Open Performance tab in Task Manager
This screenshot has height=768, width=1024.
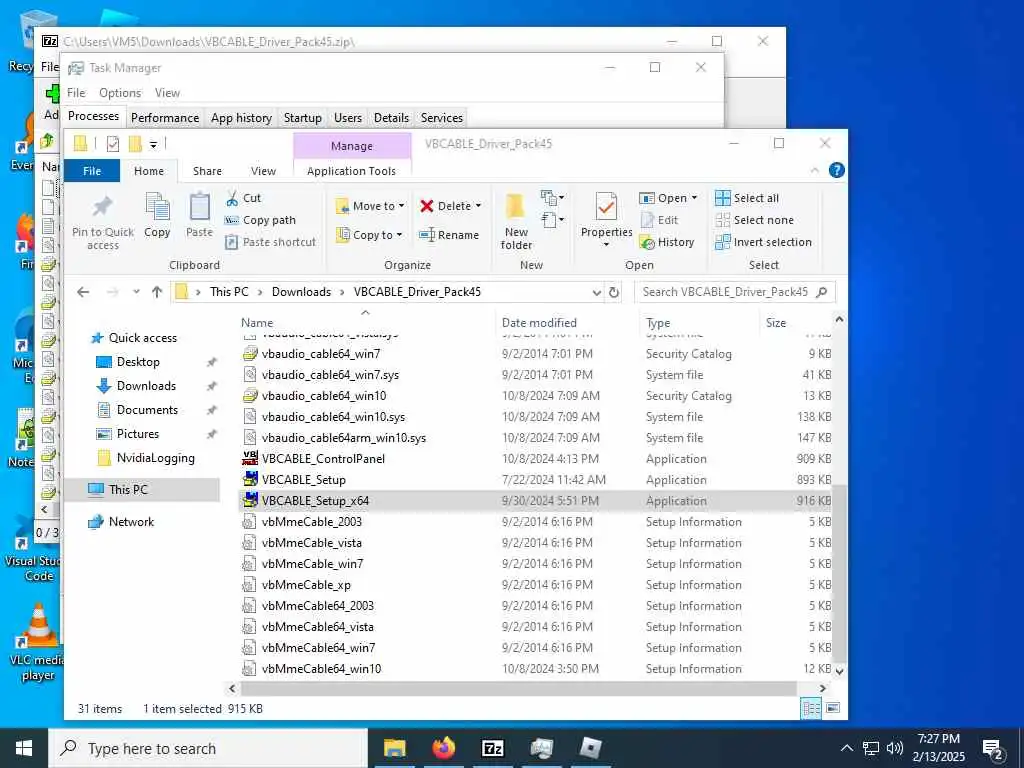pyautogui.click(x=165, y=118)
